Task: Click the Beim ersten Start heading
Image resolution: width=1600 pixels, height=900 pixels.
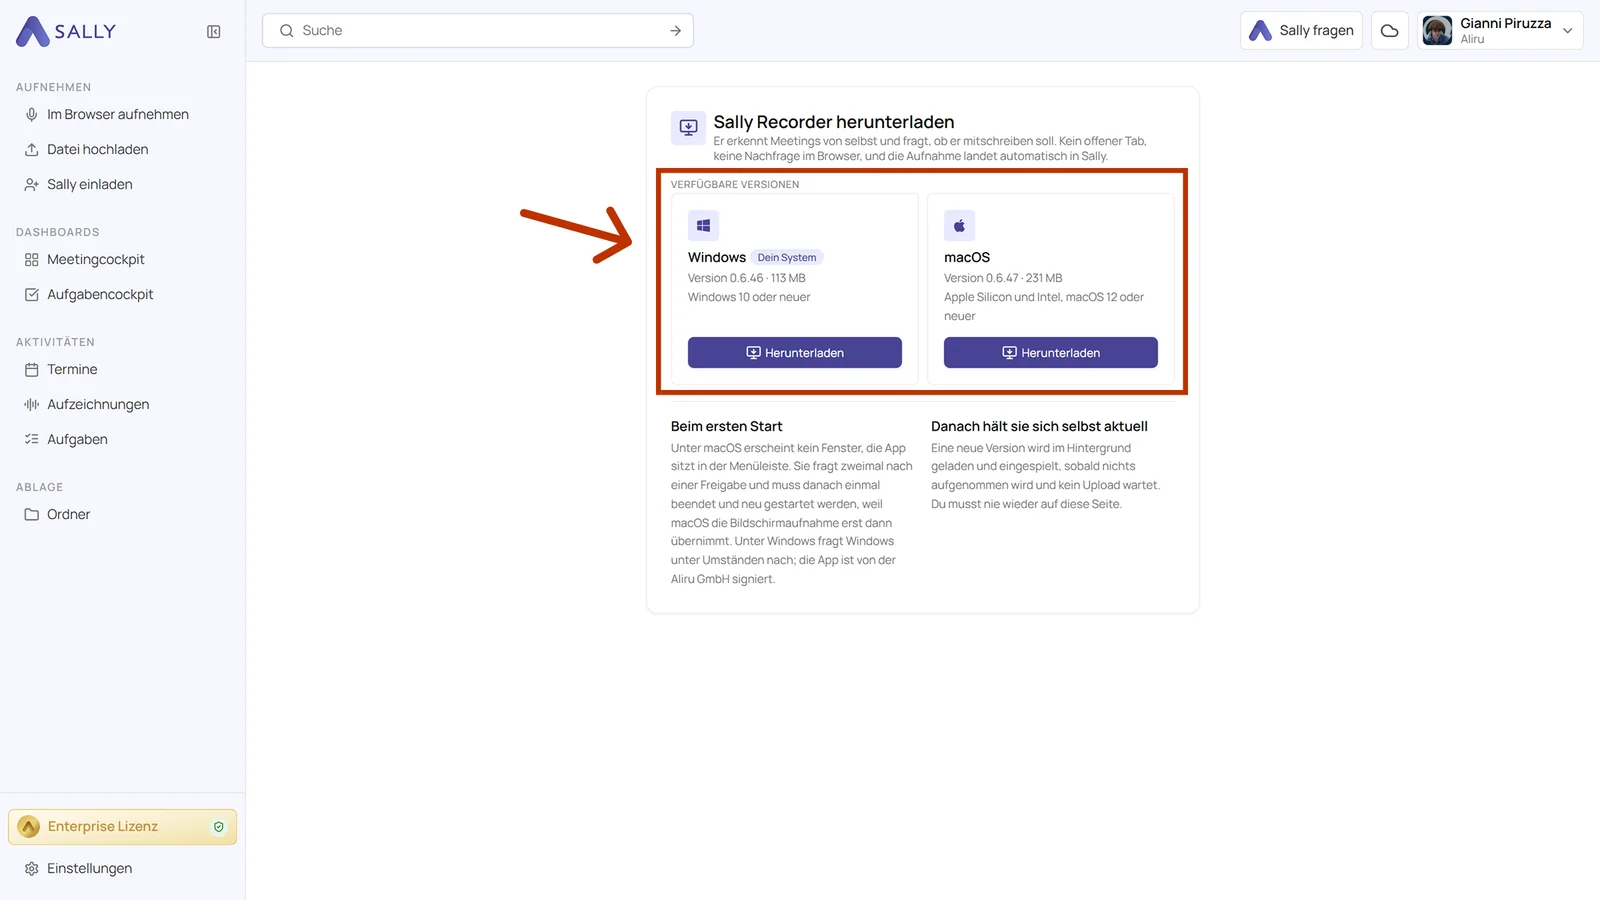Action: [727, 427]
